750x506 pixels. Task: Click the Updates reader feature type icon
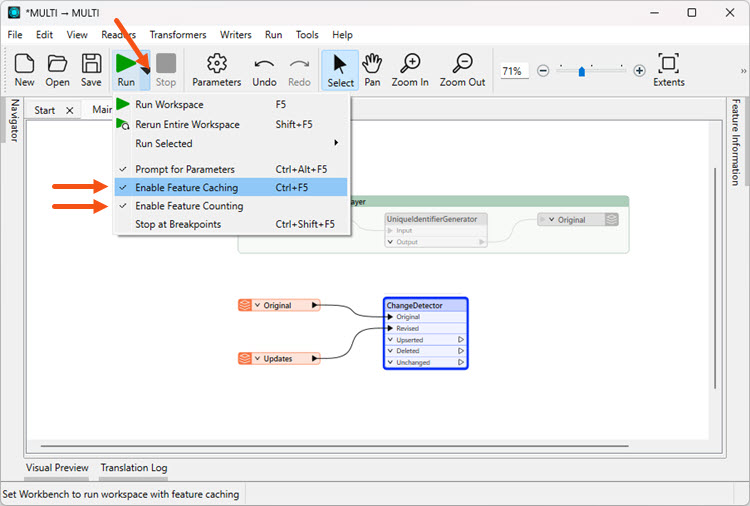pos(245,358)
